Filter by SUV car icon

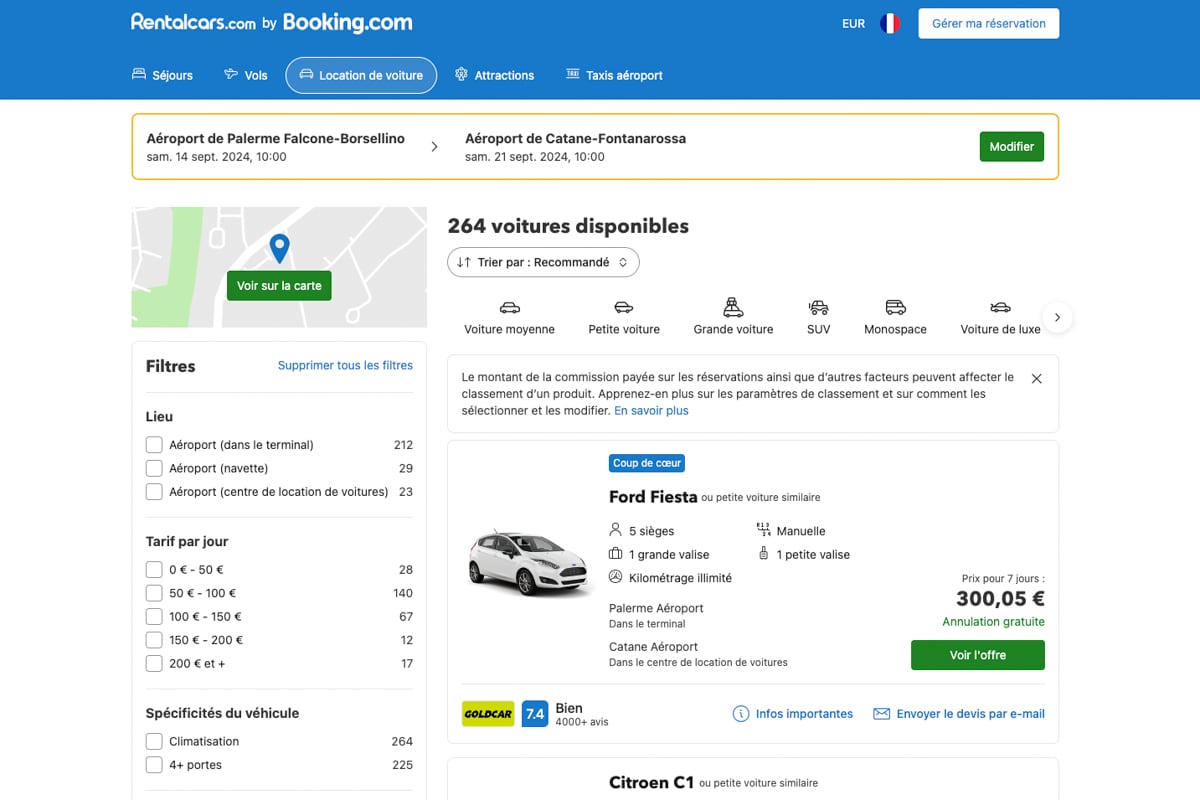click(x=819, y=307)
